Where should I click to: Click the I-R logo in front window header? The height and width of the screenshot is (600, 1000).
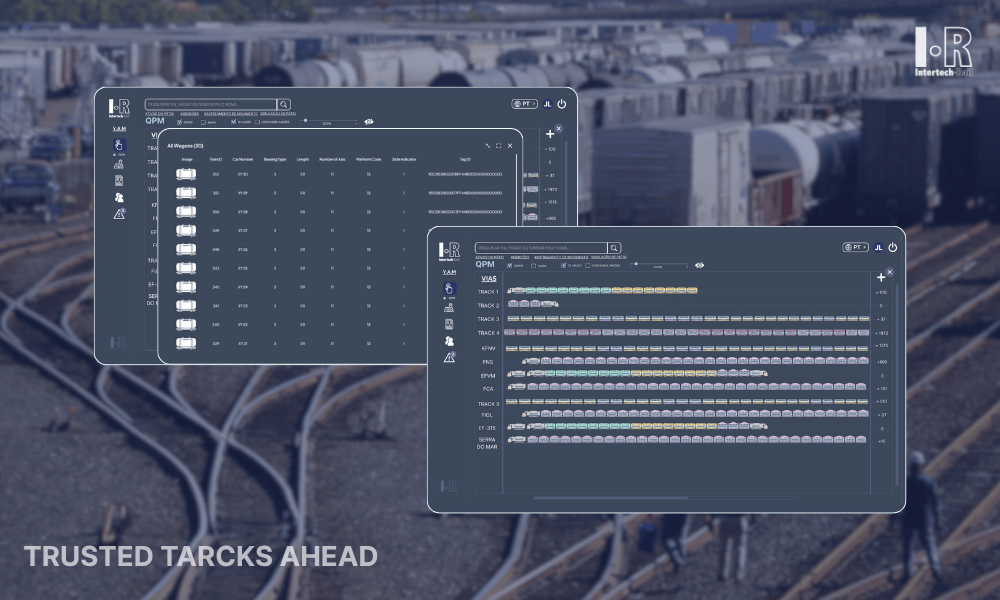tap(449, 251)
